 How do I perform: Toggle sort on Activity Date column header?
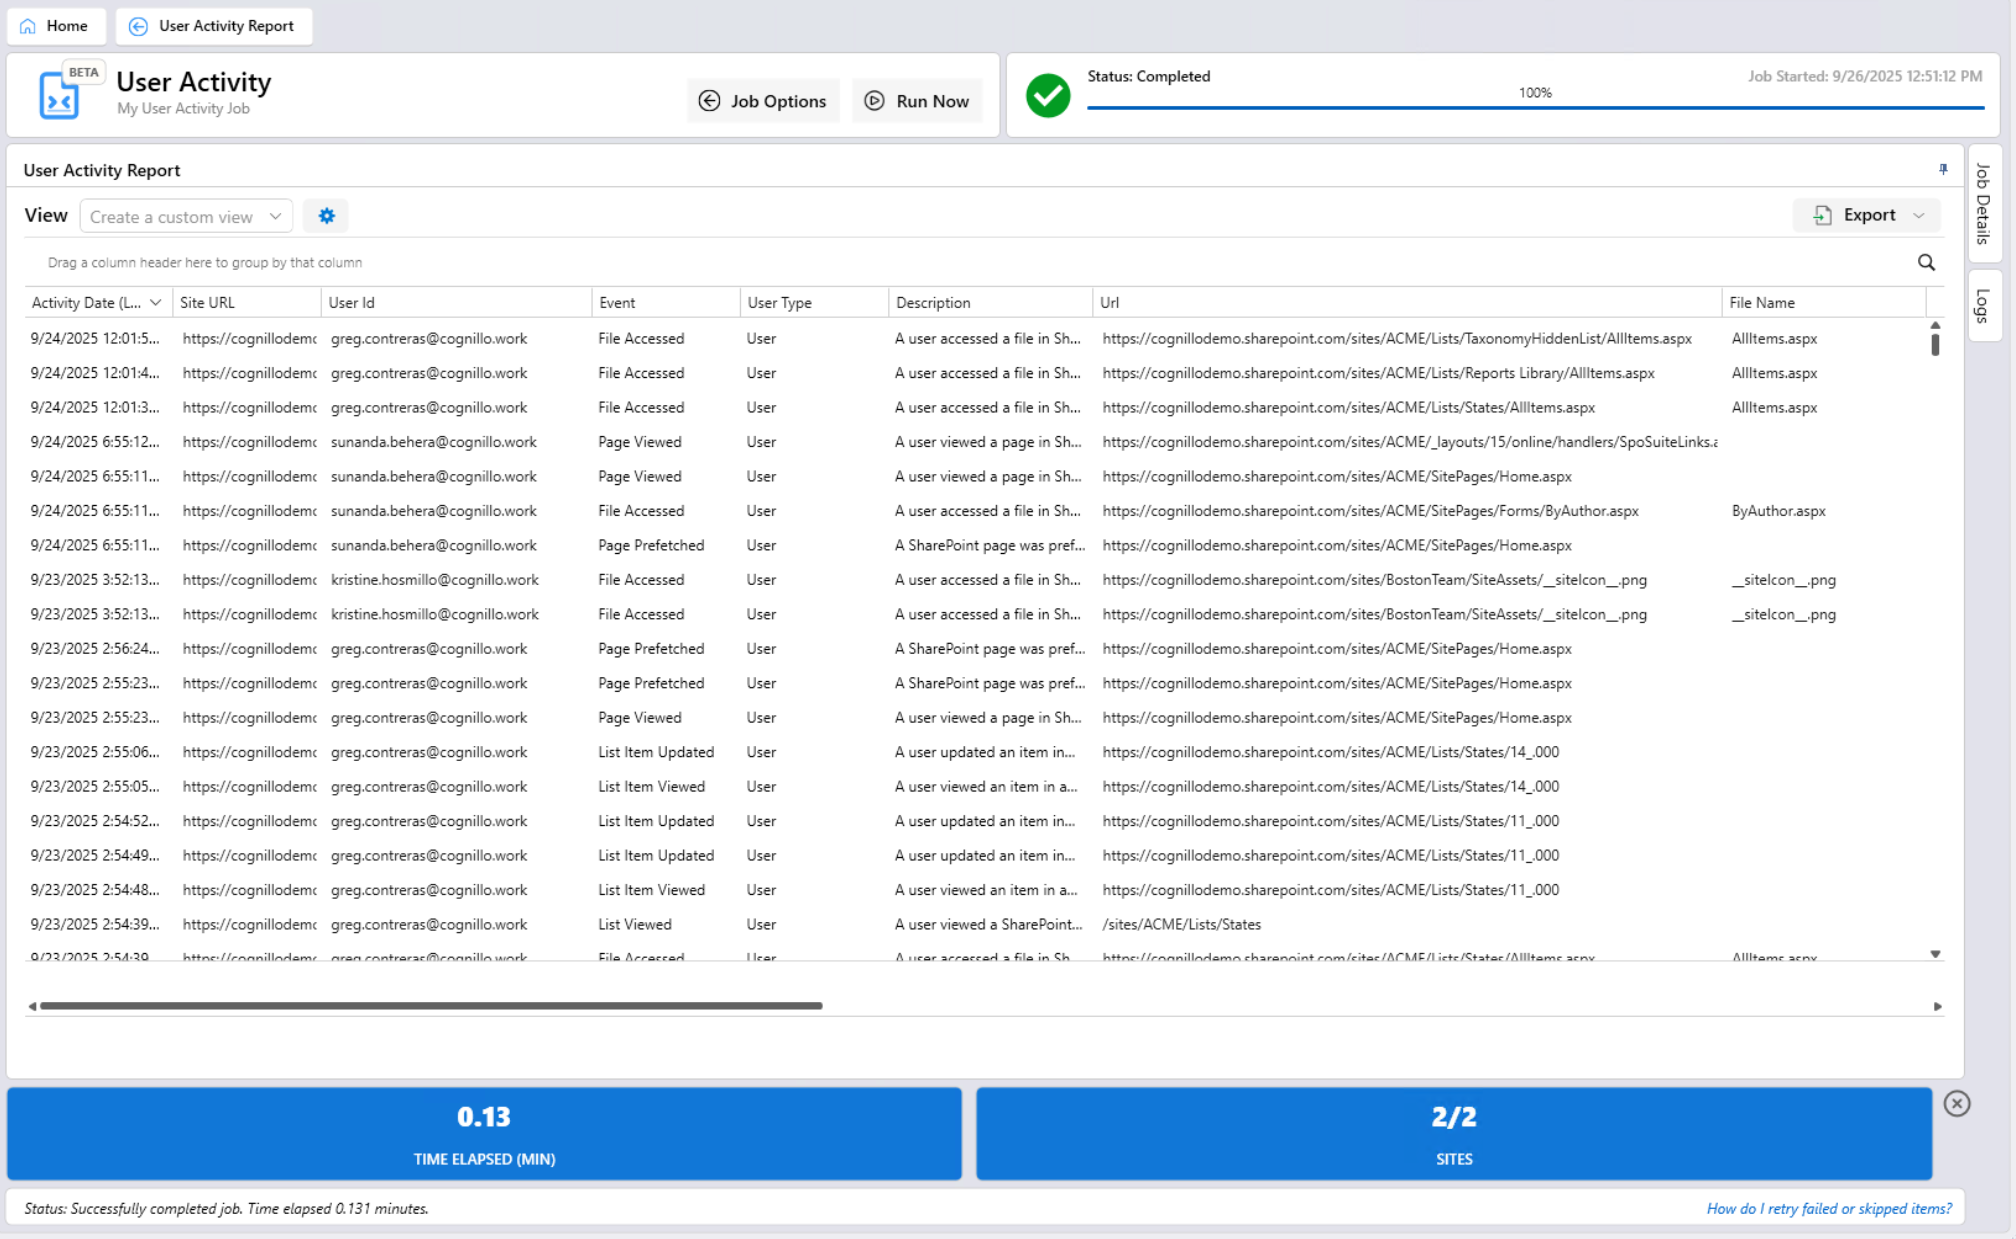pos(97,302)
